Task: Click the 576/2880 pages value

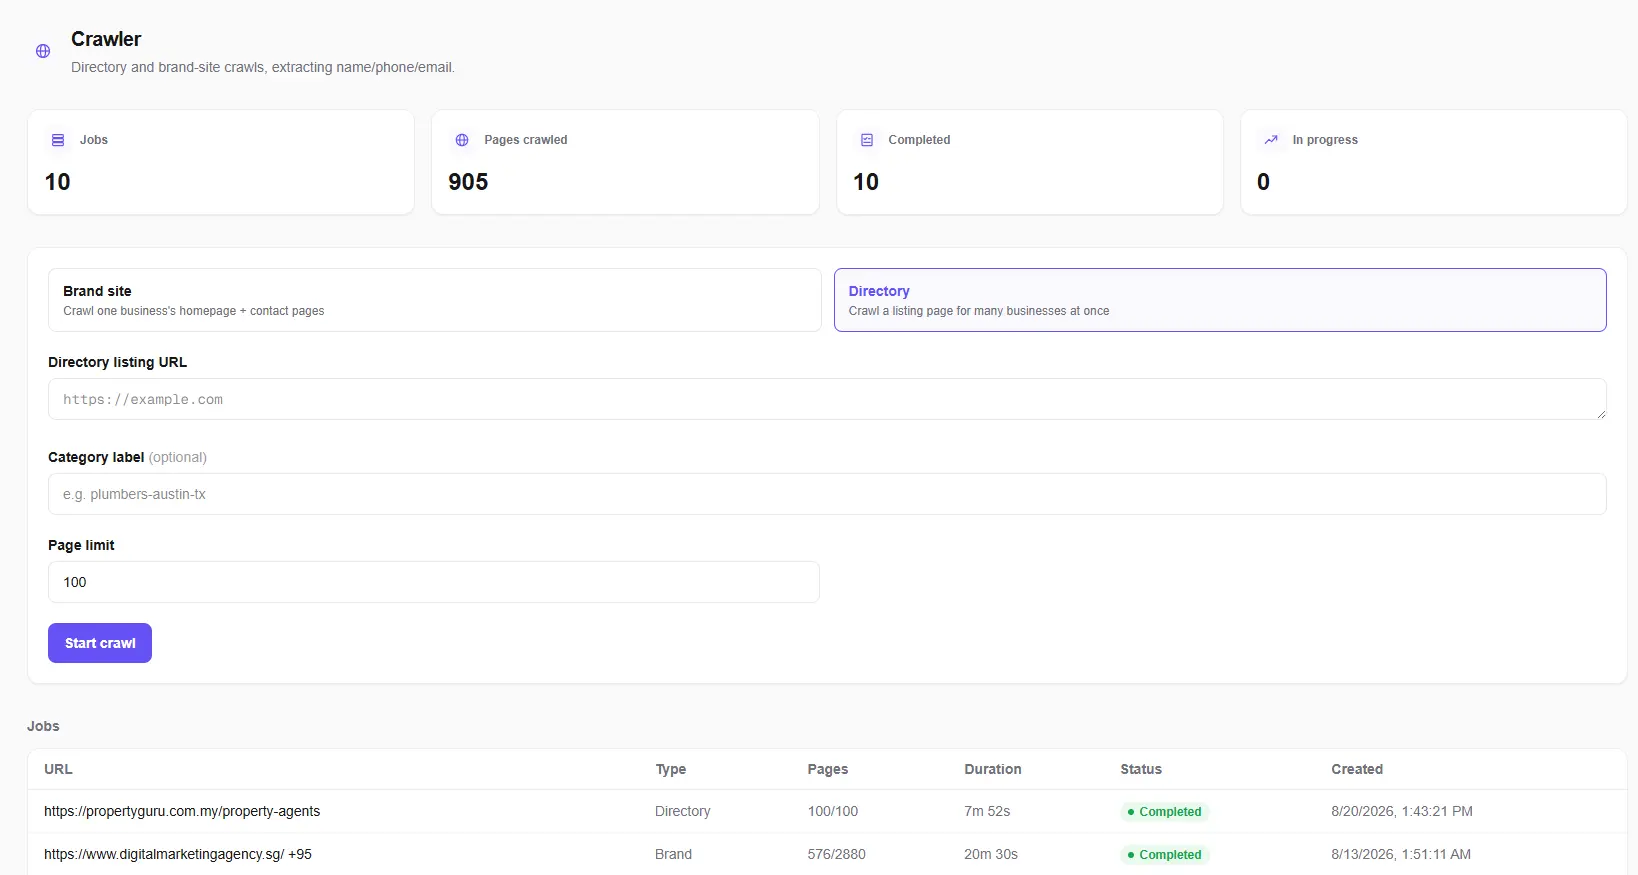Action: 837,854
